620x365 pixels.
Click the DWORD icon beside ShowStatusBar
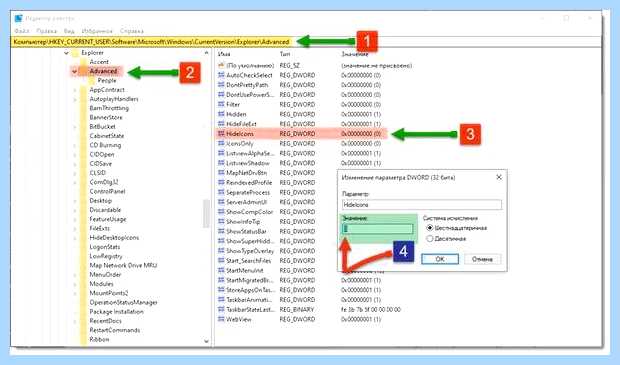point(221,231)
